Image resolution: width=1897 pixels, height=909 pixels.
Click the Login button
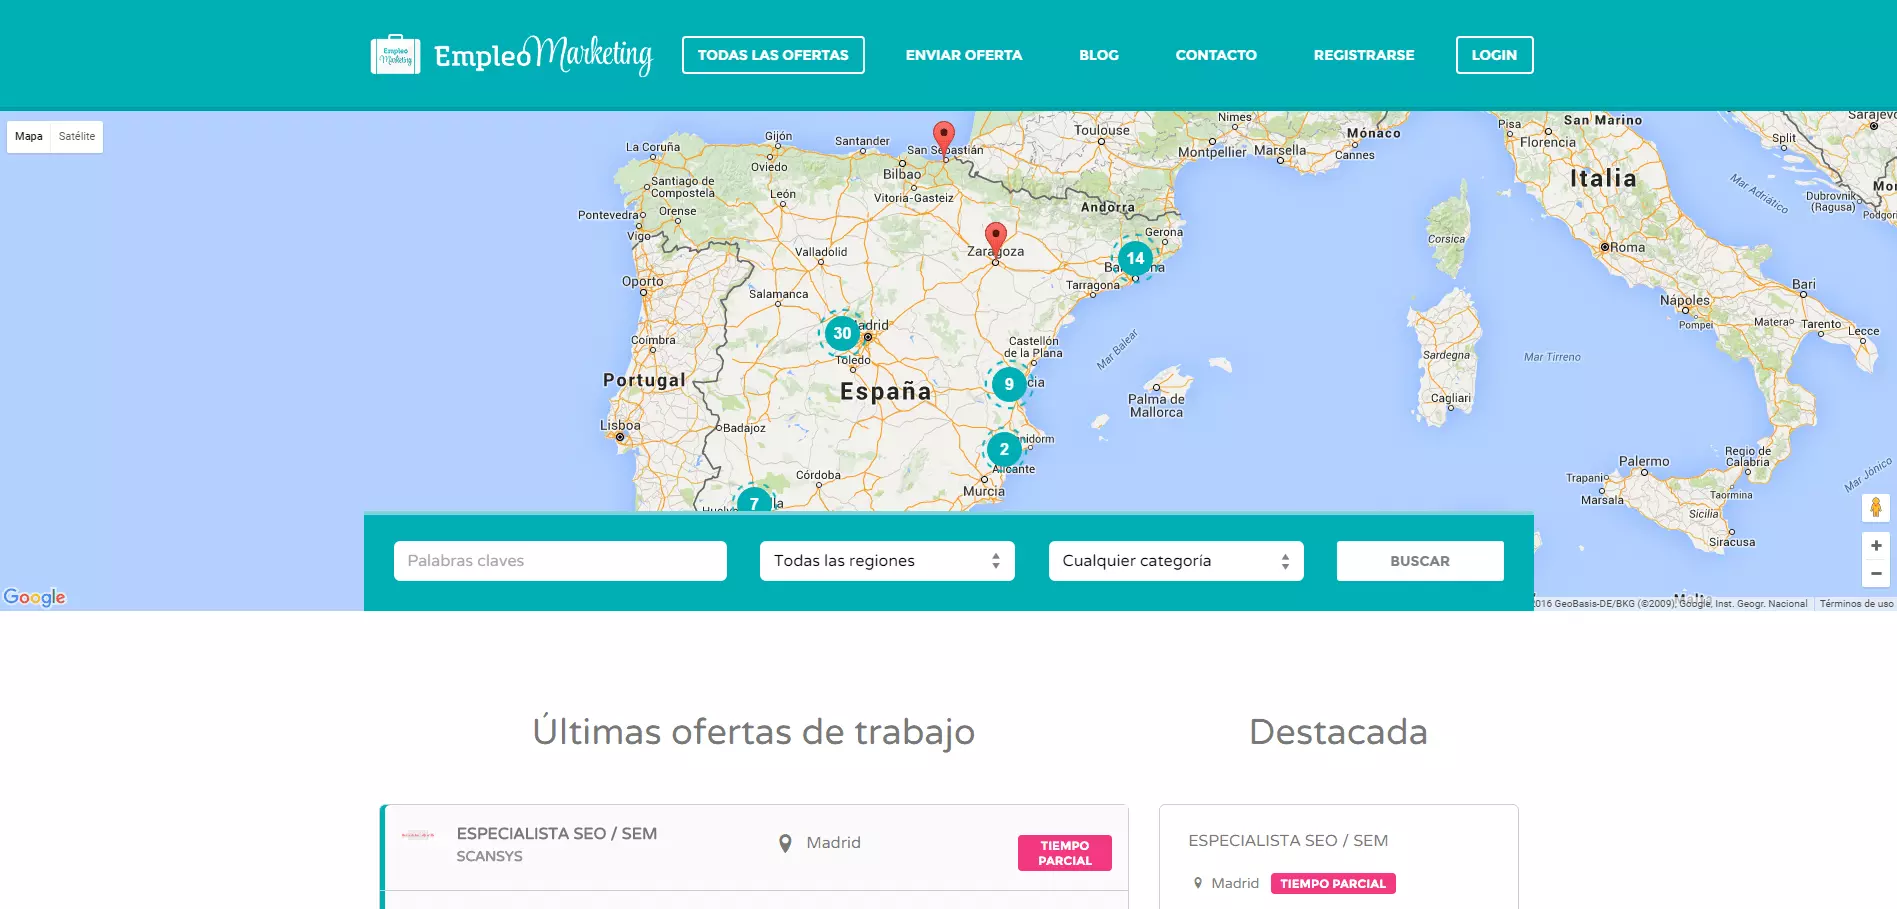[1494, 55]
